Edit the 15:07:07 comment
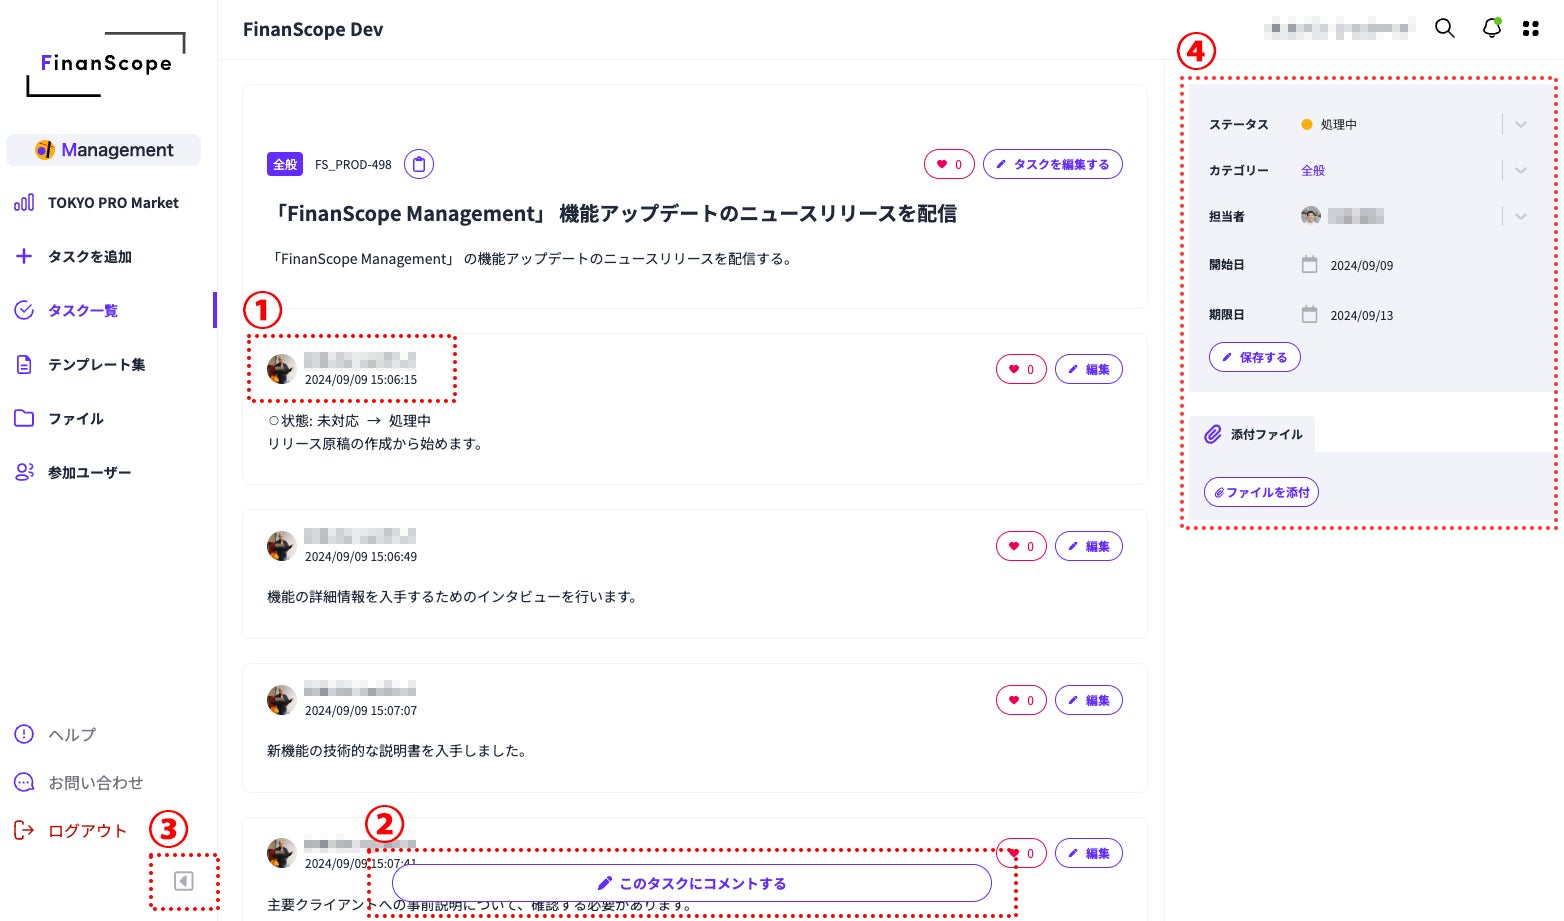This screenshot has width=1564, height=921. tap(1089, 700)
